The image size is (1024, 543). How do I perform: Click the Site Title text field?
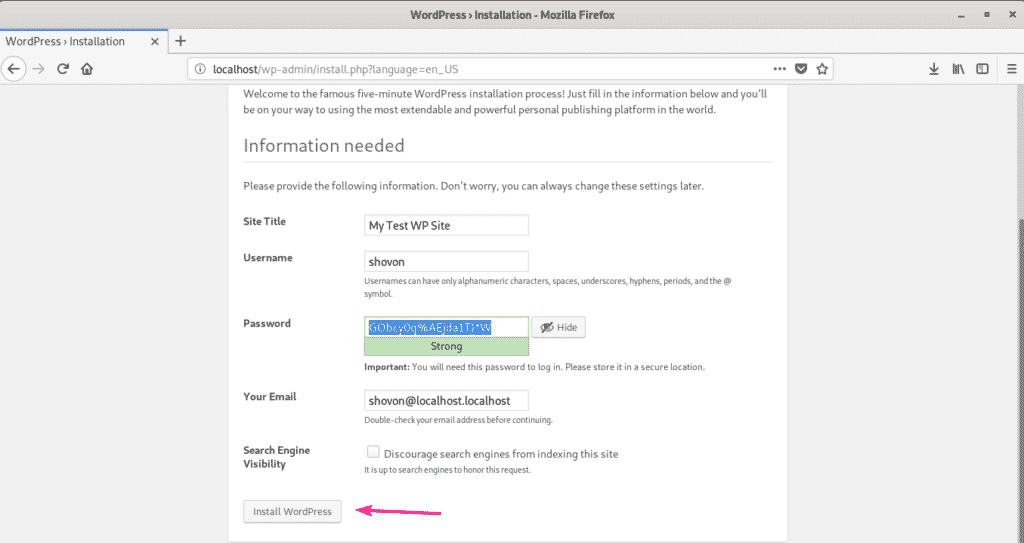click(x=446, y=225)
